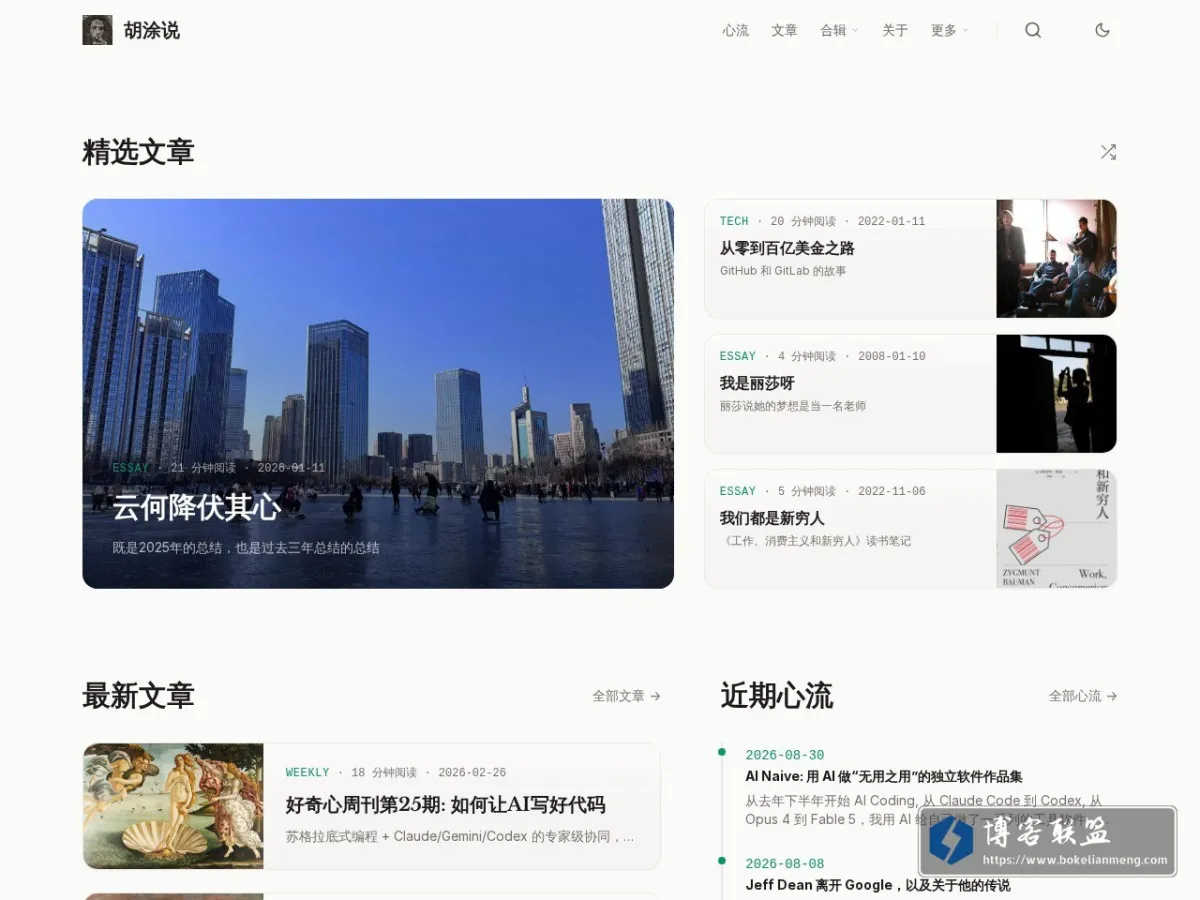Screen dimensions: 1200x900
Task: Click date 2026-08-08 in 近期心流
Action: 785,864
